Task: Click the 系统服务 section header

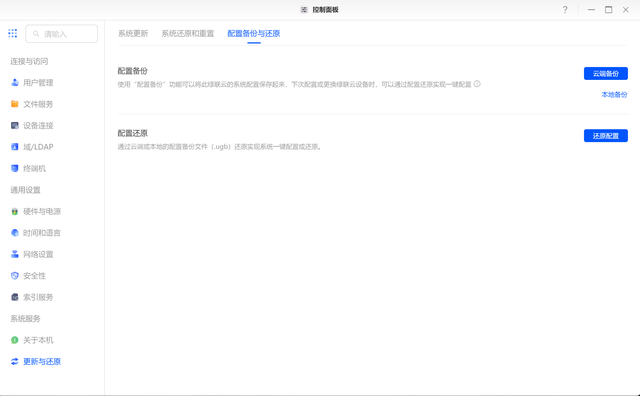Action: [x=25, y=318]
